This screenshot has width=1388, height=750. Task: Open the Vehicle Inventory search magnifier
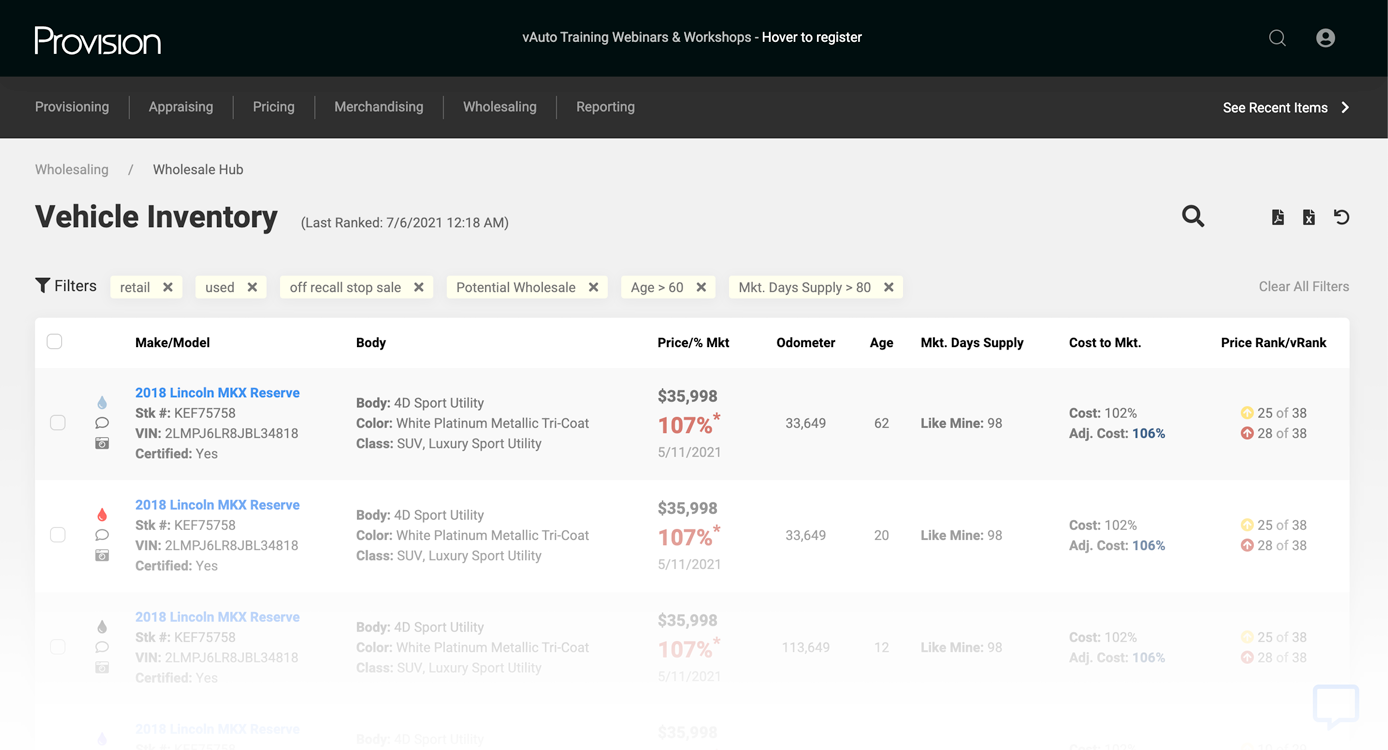[x=1193, y=216]
